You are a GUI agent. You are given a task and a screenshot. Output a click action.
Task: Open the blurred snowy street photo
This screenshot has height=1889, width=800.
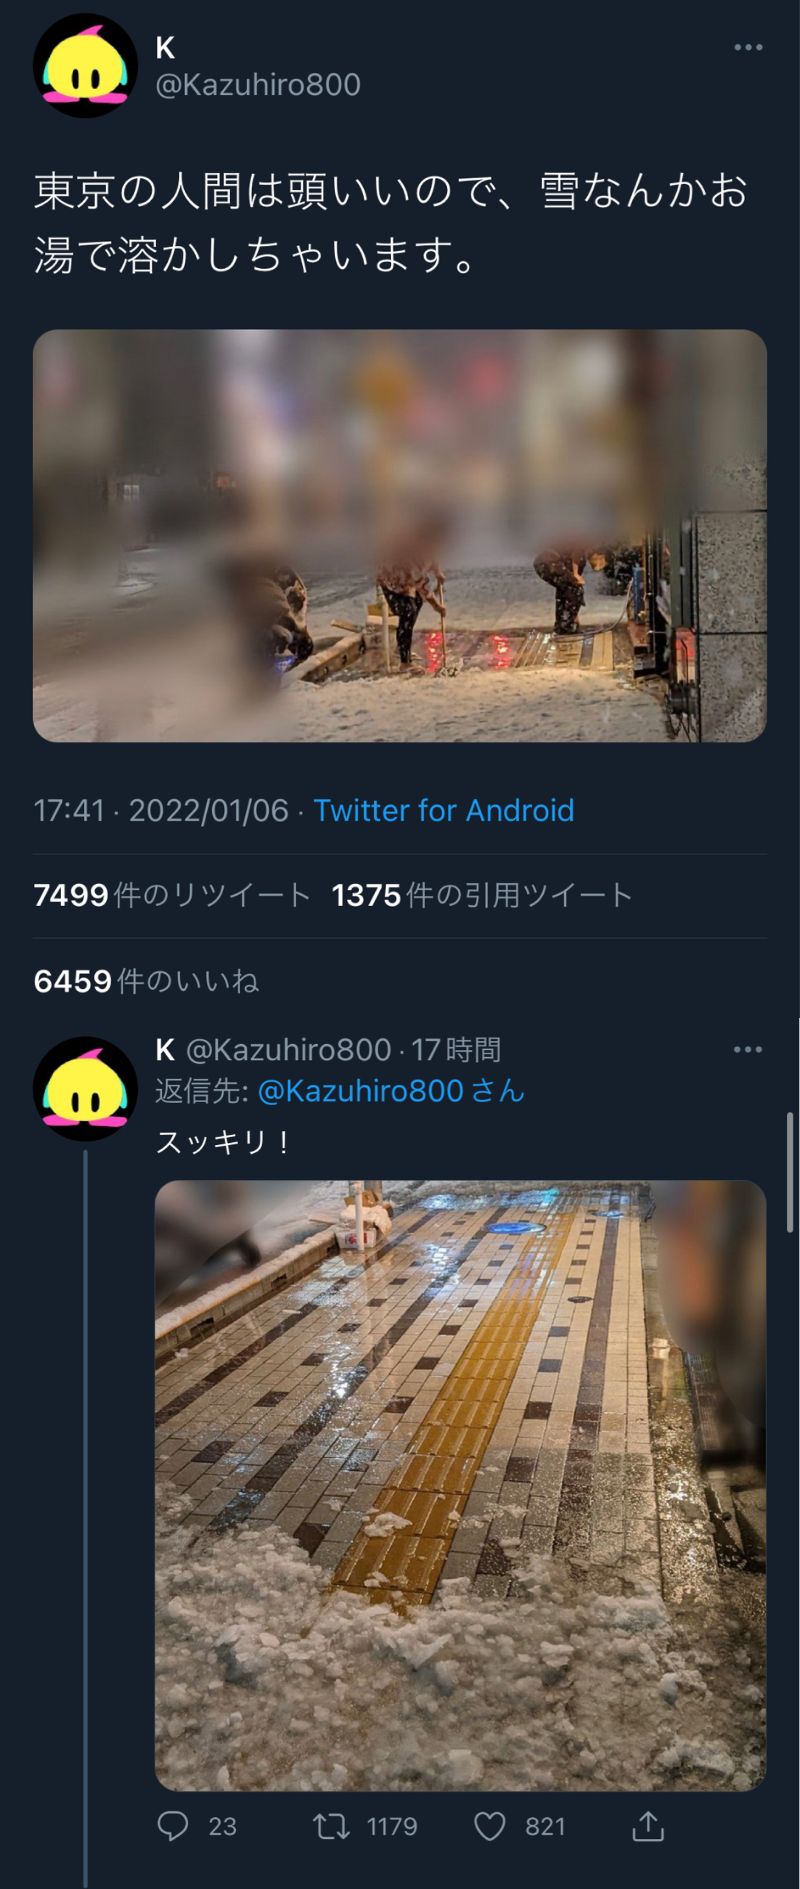(400, 536)
